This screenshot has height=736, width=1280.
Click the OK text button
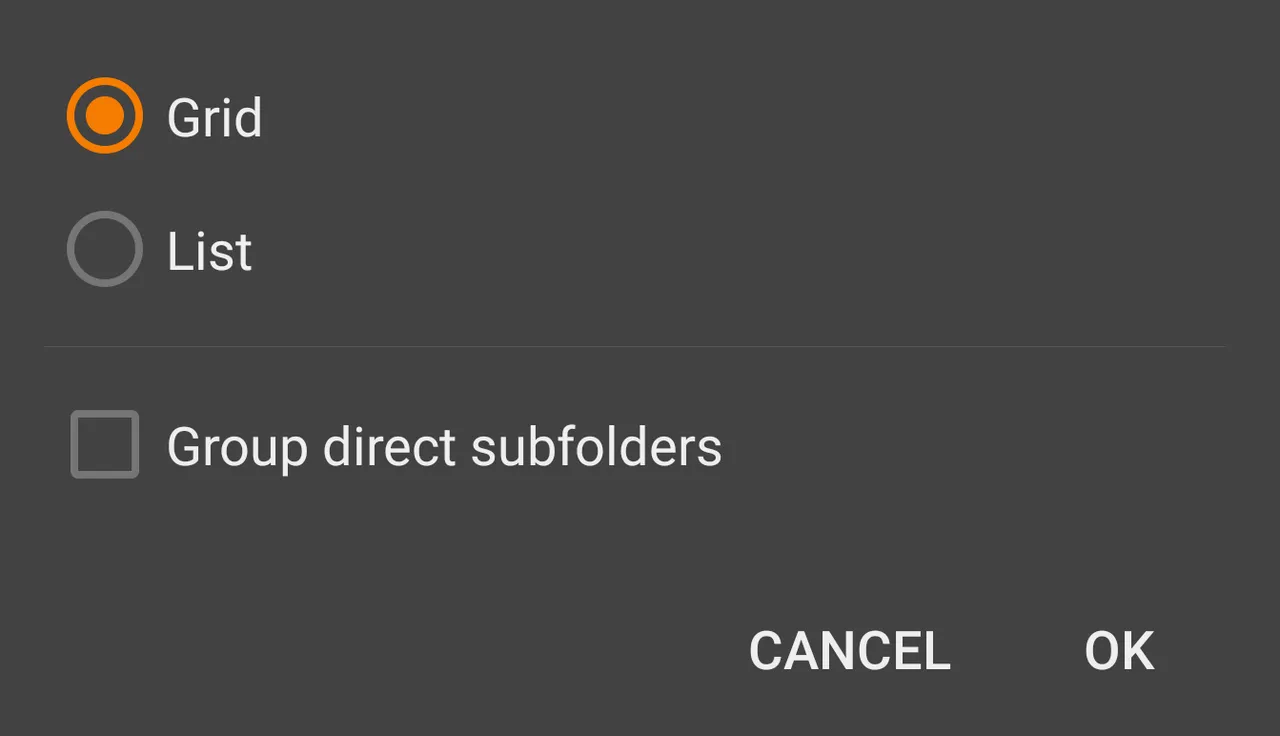coord(1119,651)
